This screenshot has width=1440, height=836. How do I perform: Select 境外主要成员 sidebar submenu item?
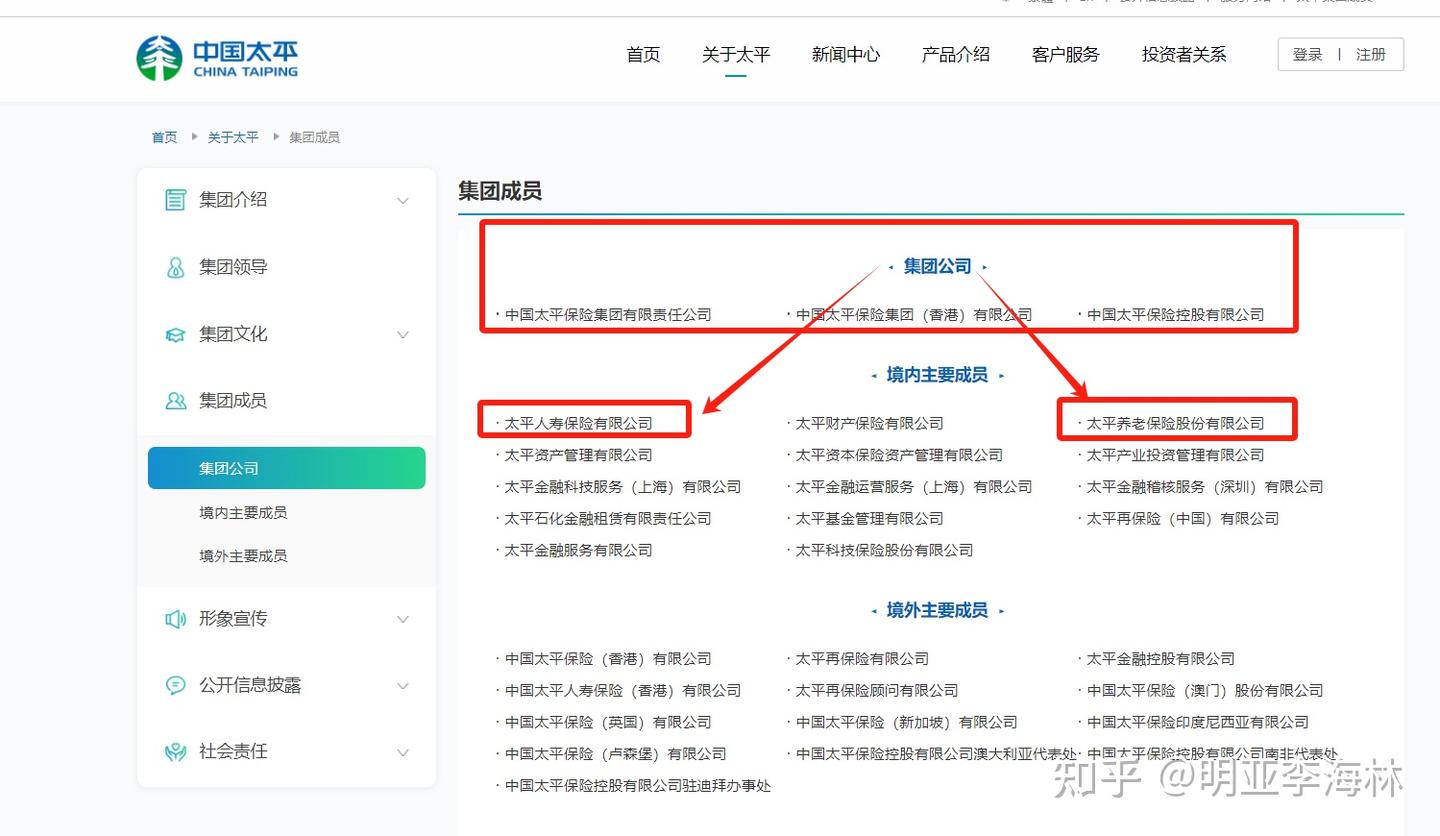[x=243, y=555]
